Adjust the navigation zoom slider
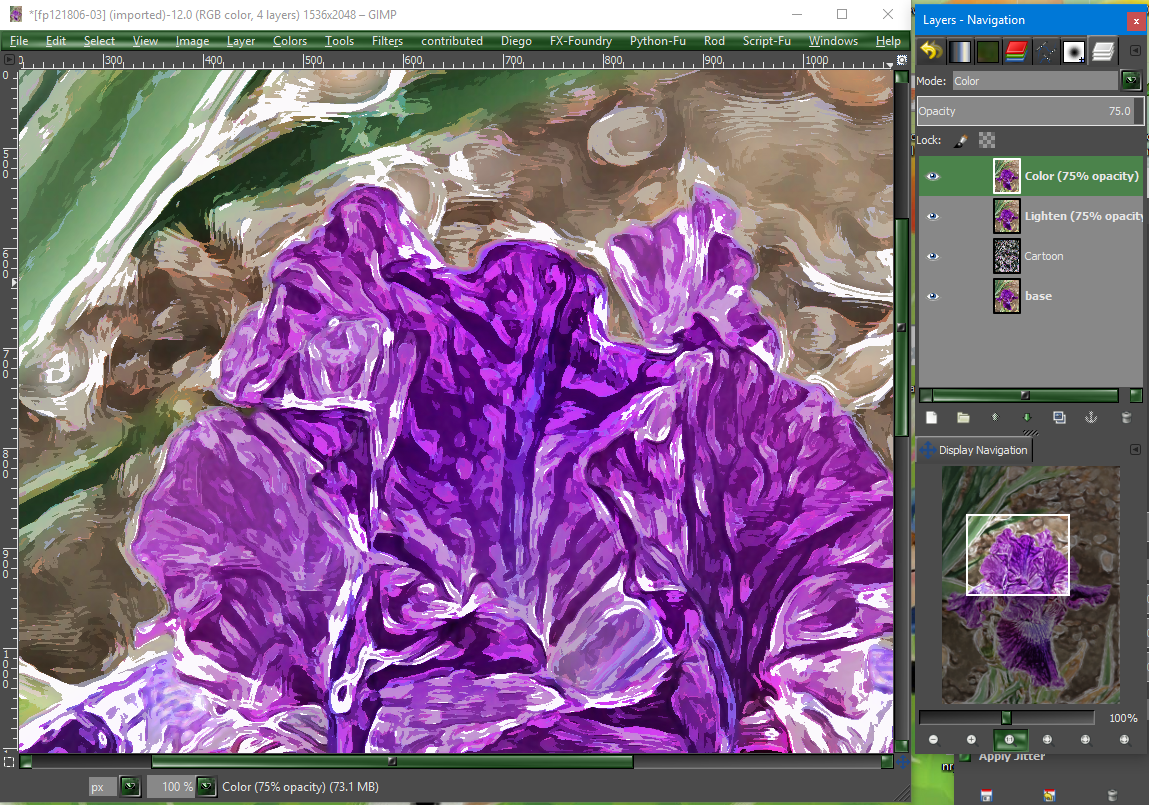 coord(1006,718)
